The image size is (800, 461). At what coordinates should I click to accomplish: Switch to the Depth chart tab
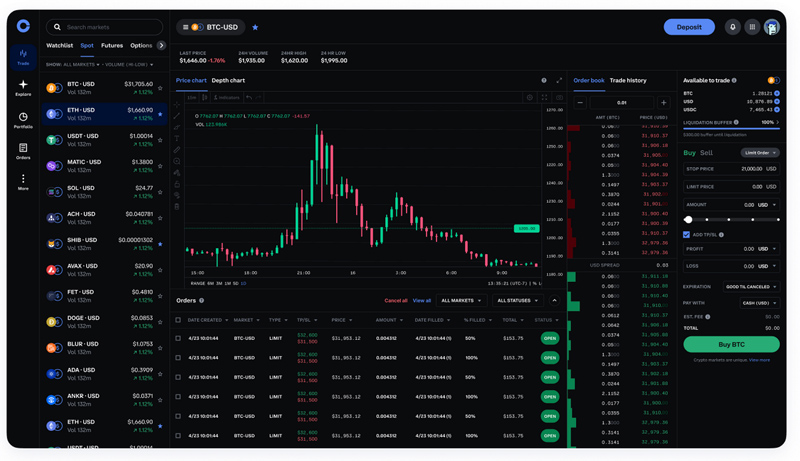[x=228, y=80]
